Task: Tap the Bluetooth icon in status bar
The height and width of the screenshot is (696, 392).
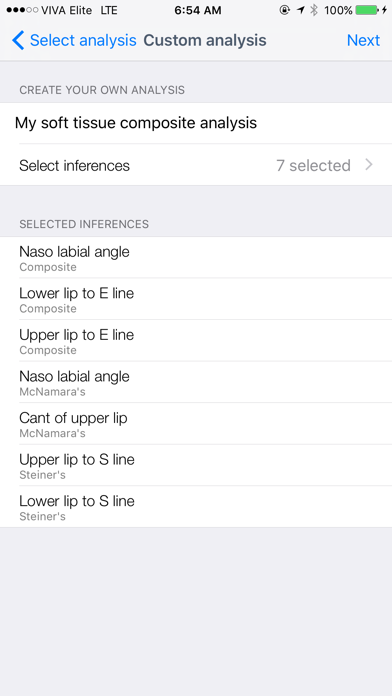Action: (314, 10)
